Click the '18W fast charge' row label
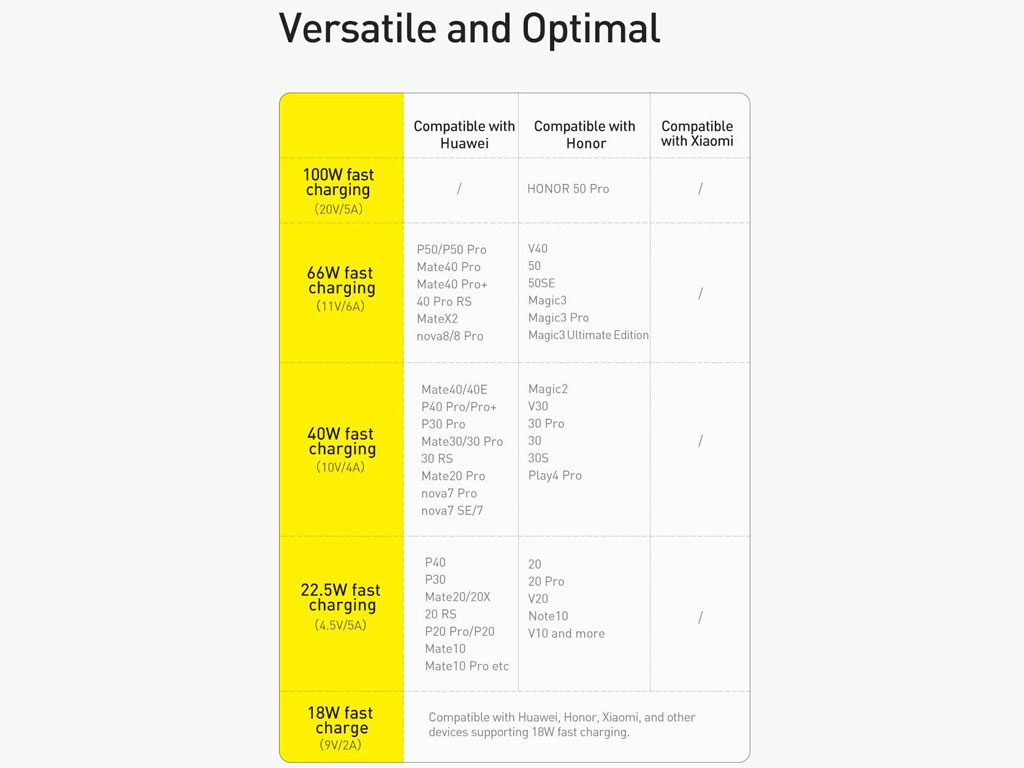This screenshot has width=1024, height=768. click(x=341, y=721)
